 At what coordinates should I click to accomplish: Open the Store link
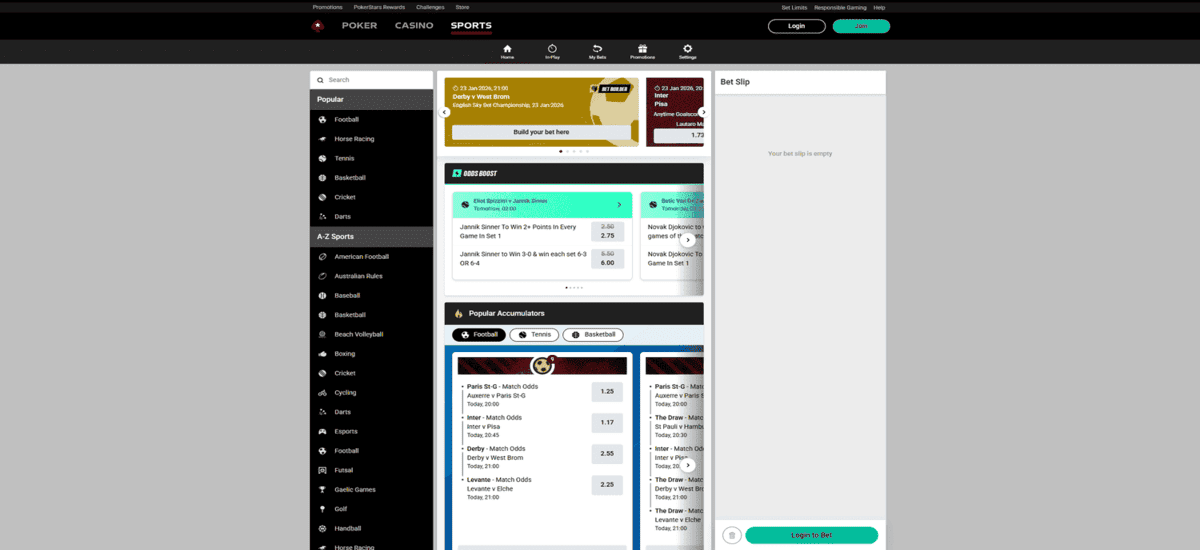[x=462, y=7]
